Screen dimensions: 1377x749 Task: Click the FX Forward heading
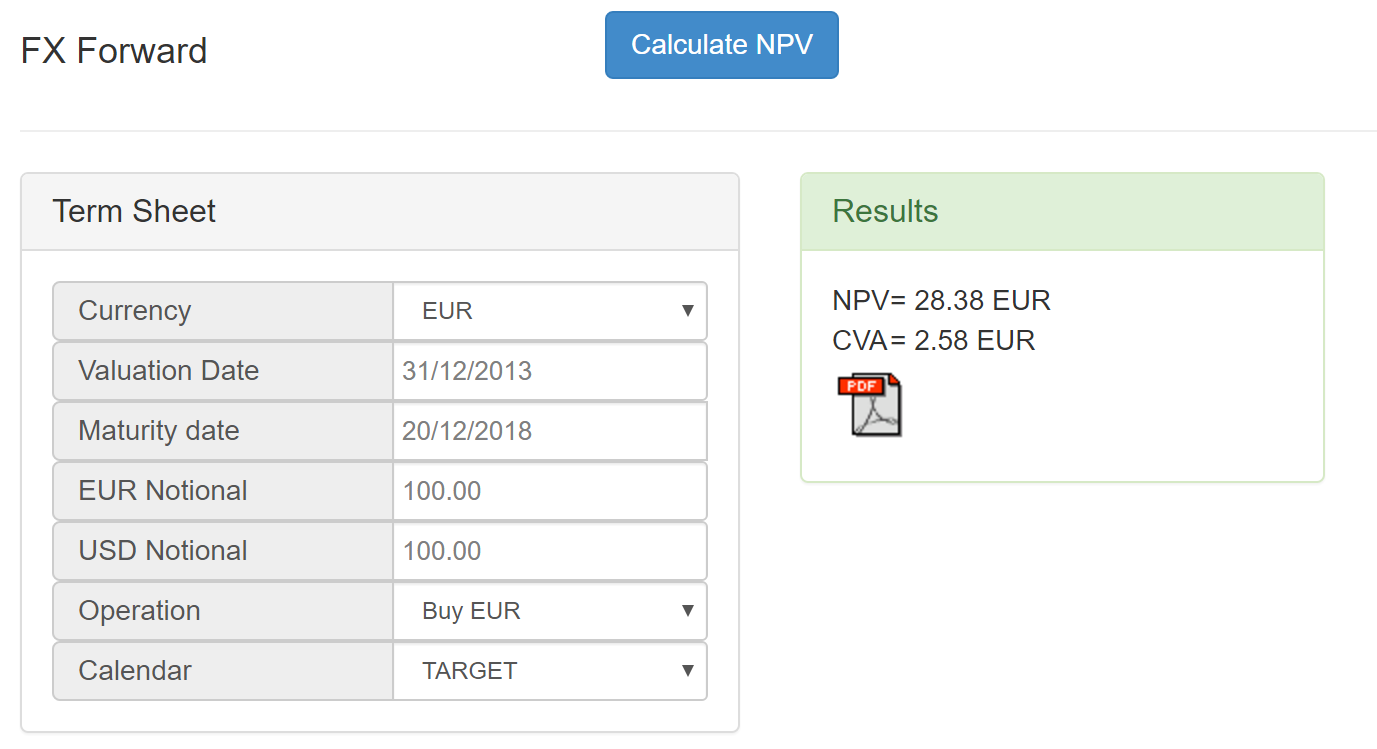[x=113, y=50]
